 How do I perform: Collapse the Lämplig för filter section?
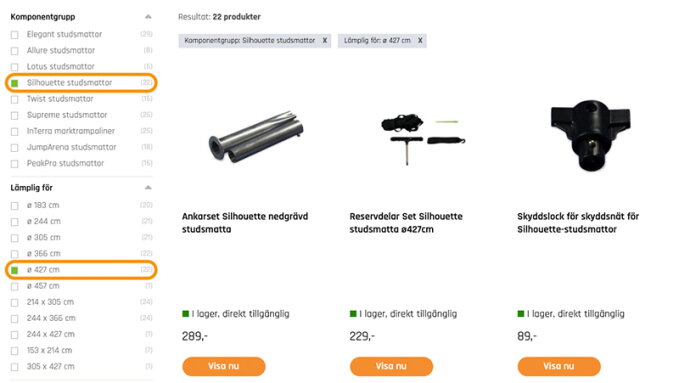(148, 188)
